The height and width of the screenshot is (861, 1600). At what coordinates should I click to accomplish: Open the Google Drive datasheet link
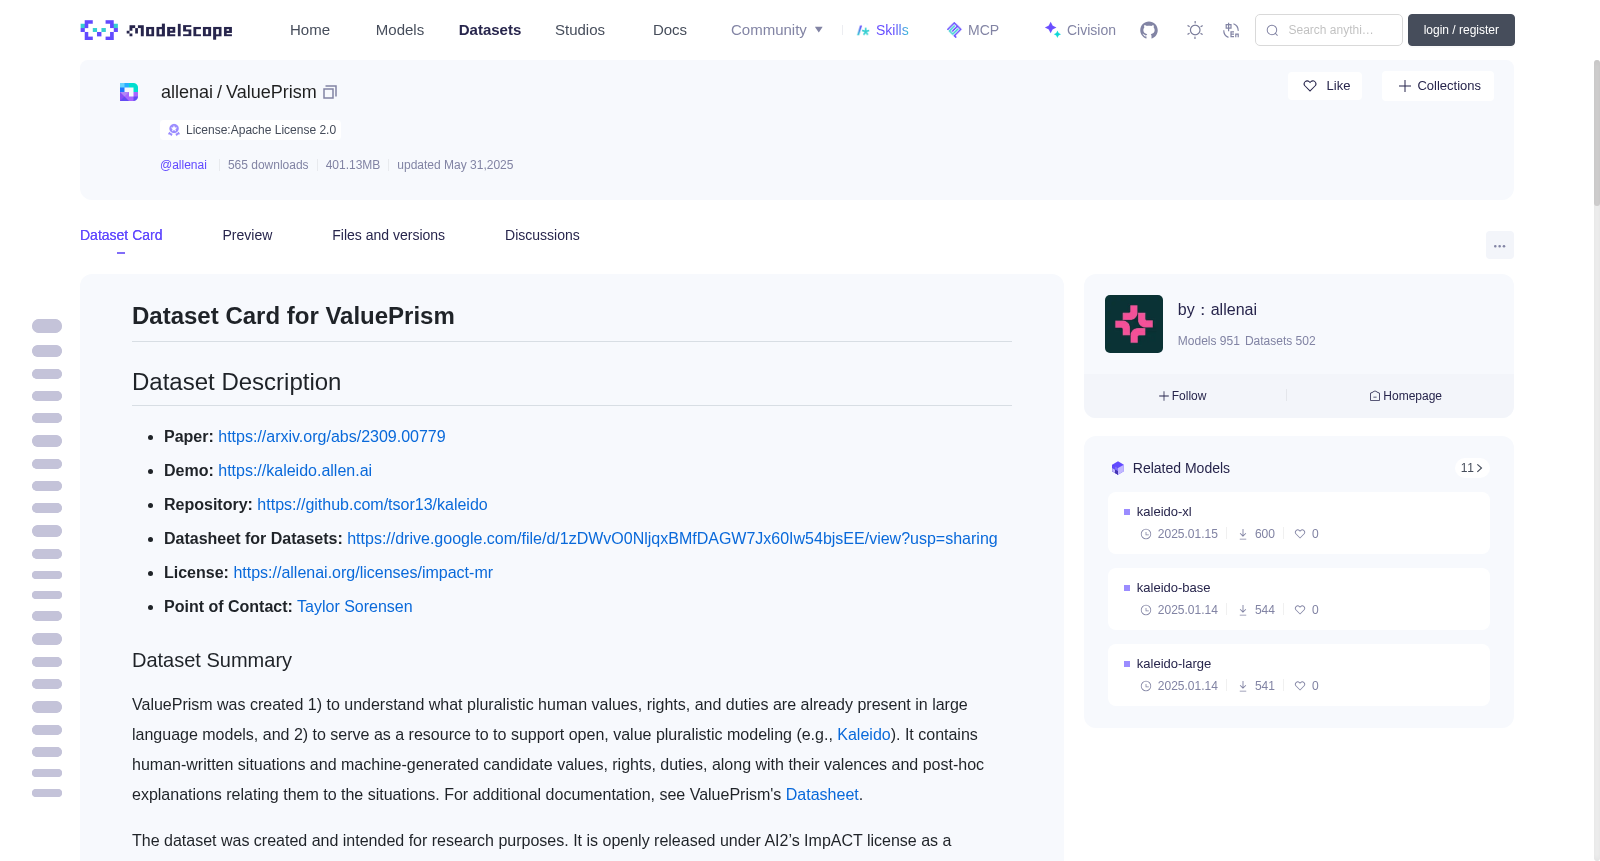(x=672, y=539)
